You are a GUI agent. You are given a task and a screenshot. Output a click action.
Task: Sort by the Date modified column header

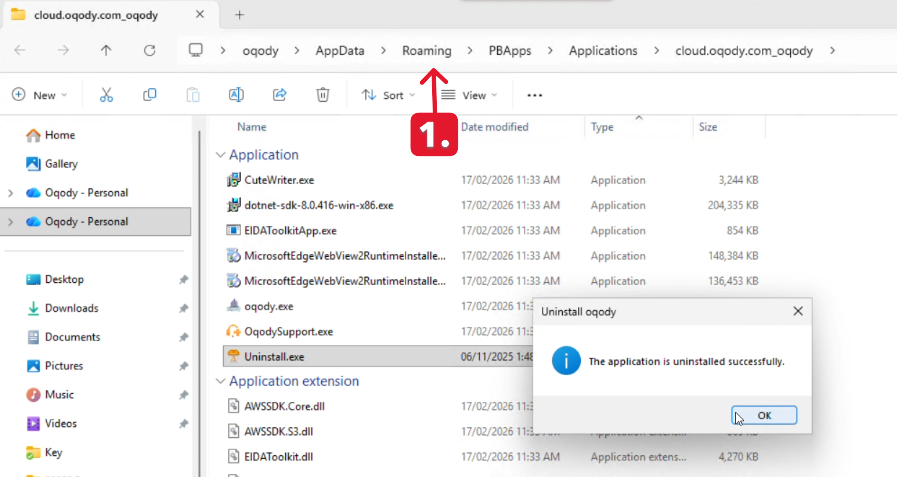494,127
